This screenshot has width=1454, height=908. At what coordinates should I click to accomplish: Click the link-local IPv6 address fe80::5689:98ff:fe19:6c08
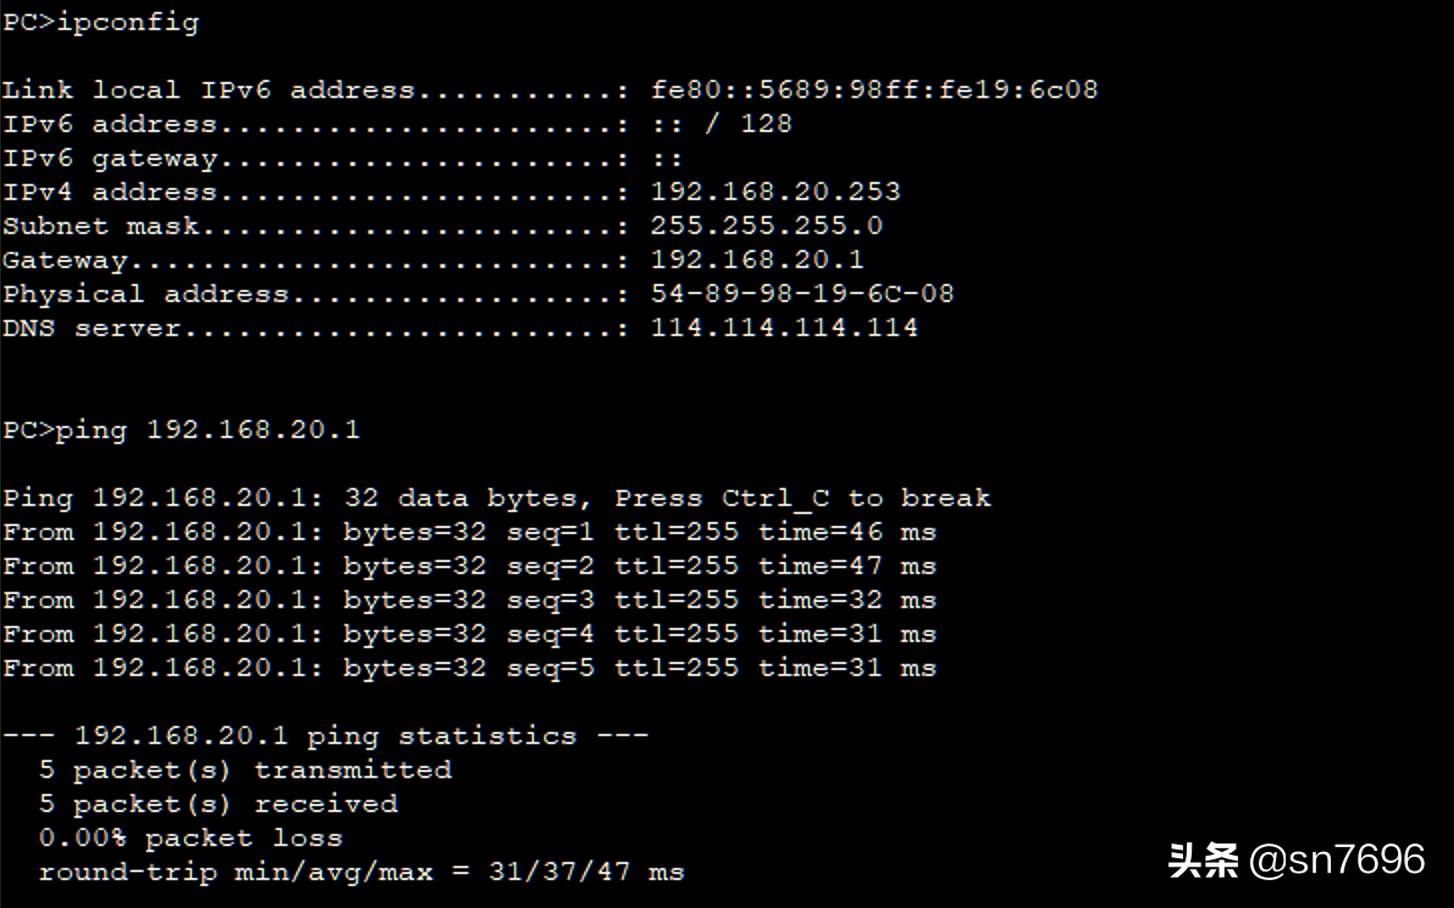tap(874, 90)
